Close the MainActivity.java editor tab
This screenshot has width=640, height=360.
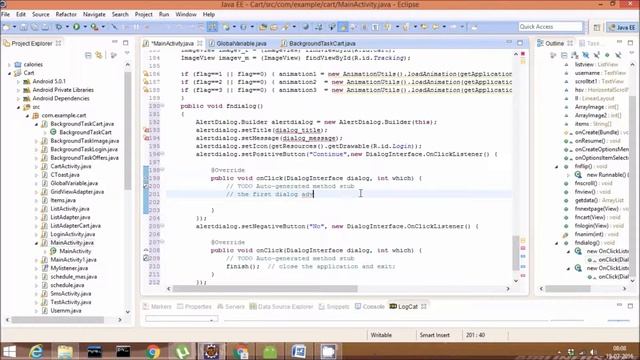tap(200, 43)
